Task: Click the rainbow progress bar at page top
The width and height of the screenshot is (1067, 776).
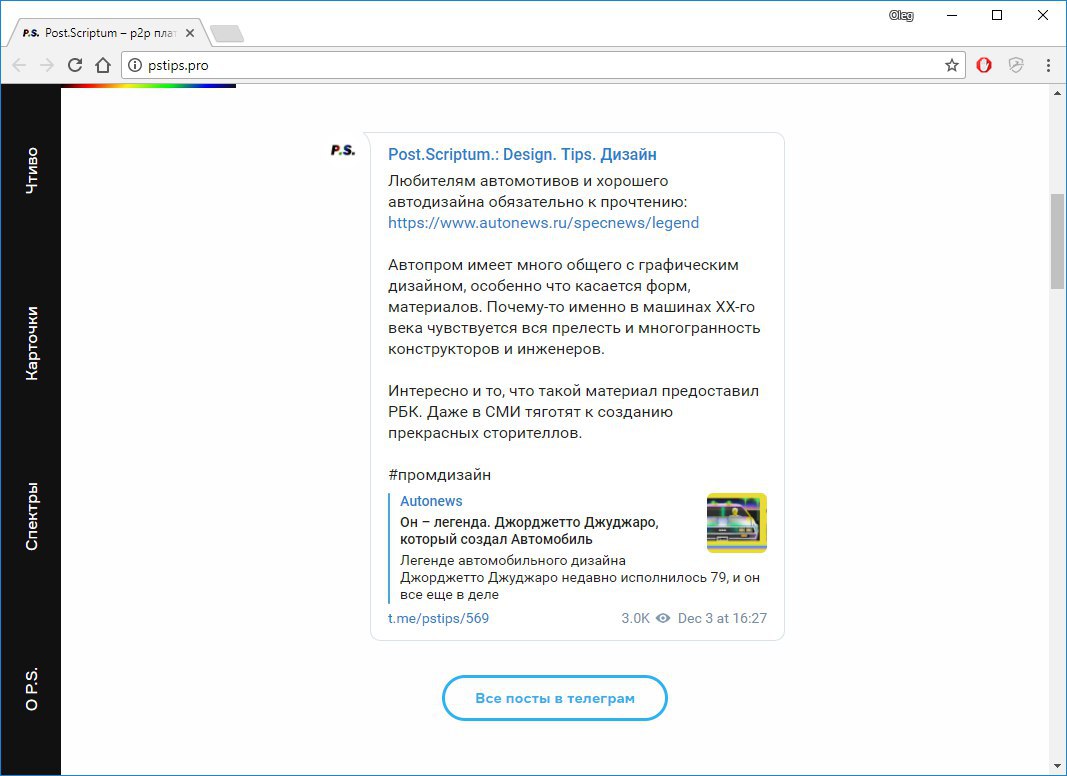Action: point(148,86)
